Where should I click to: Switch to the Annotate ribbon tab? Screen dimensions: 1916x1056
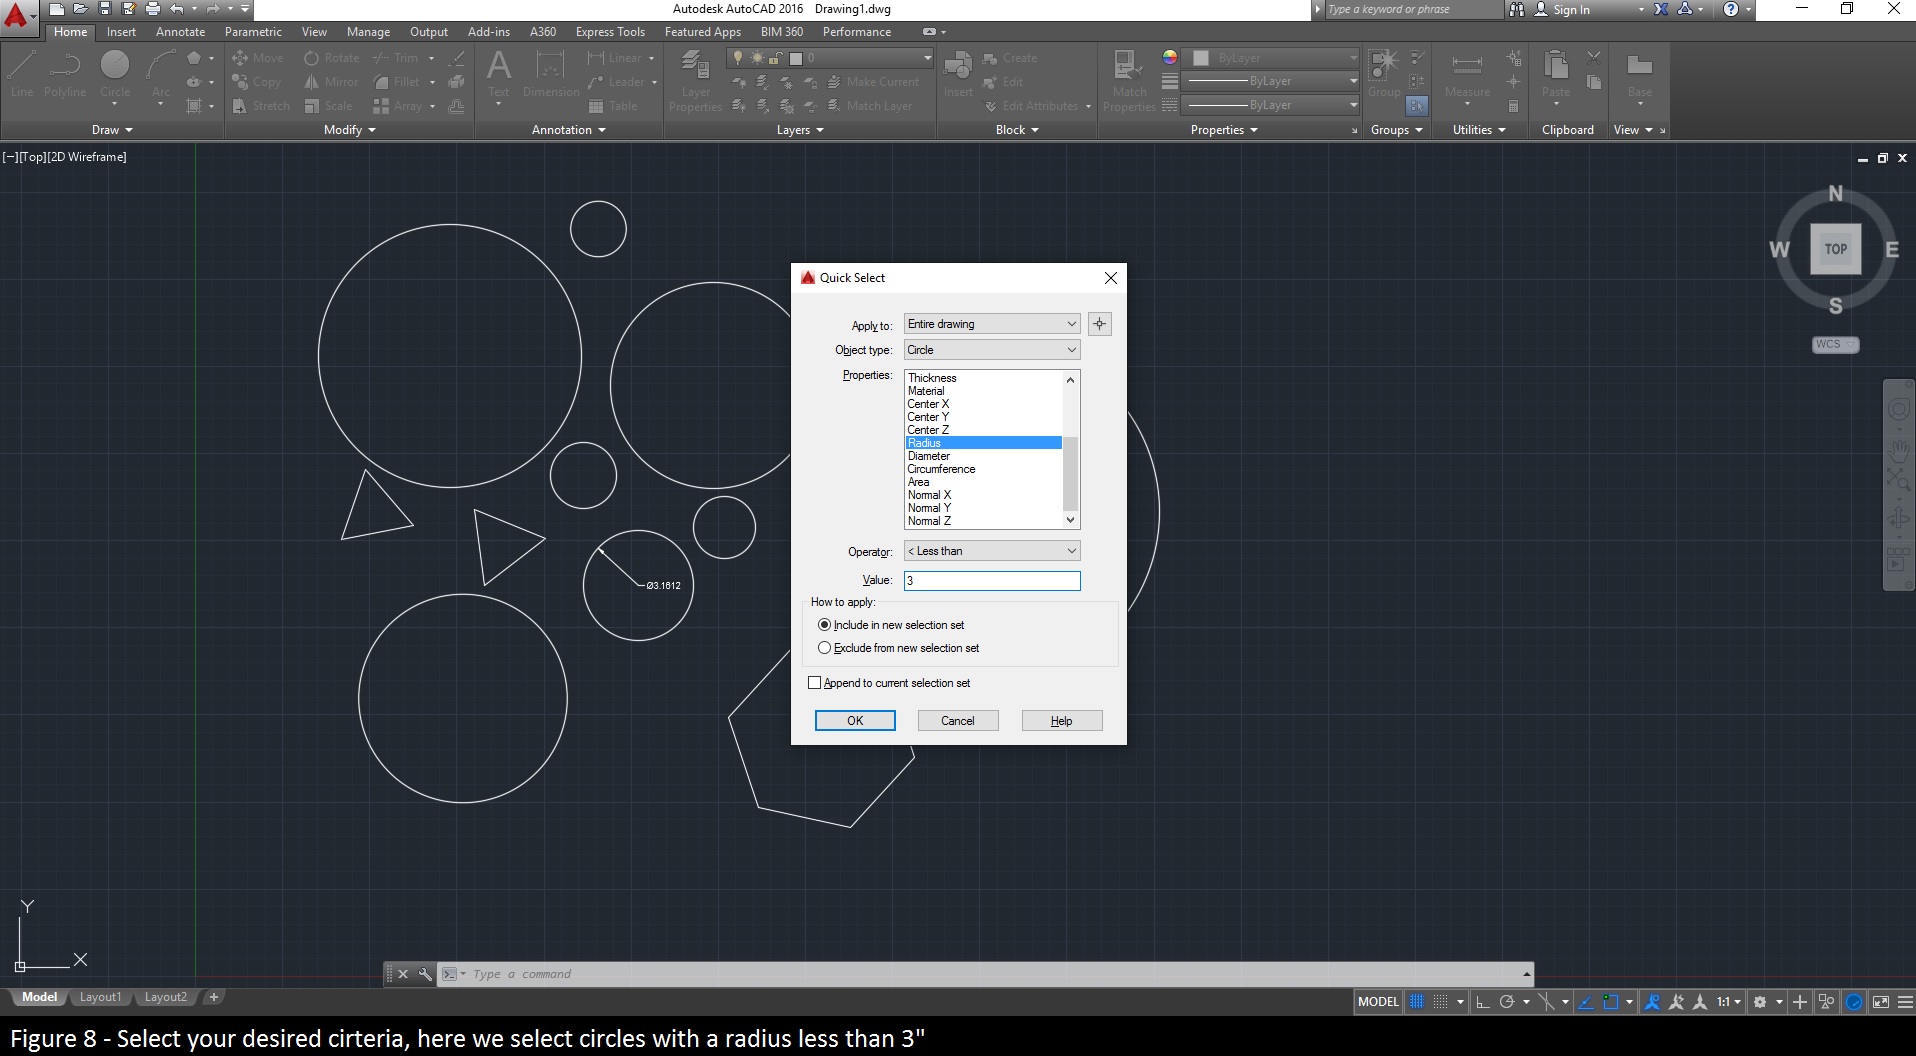point(180,31)
